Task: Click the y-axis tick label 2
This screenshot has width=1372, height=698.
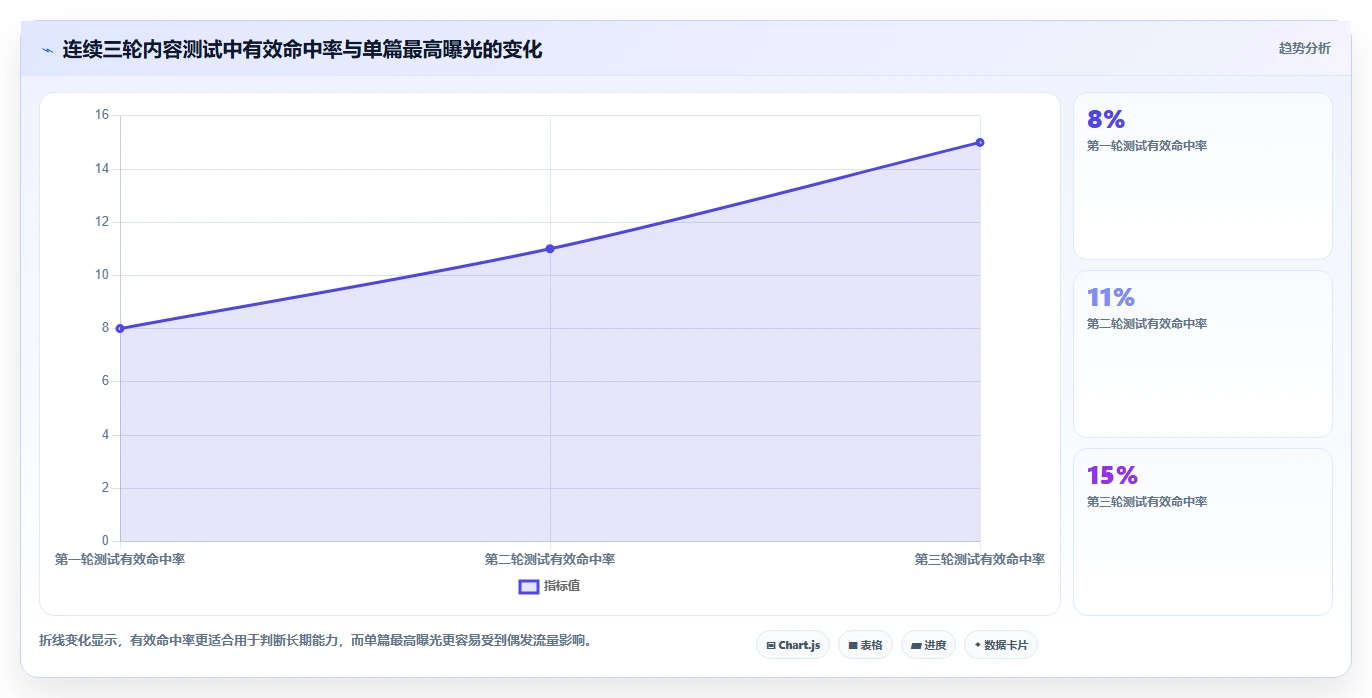Action: click(x=105, y=488)
